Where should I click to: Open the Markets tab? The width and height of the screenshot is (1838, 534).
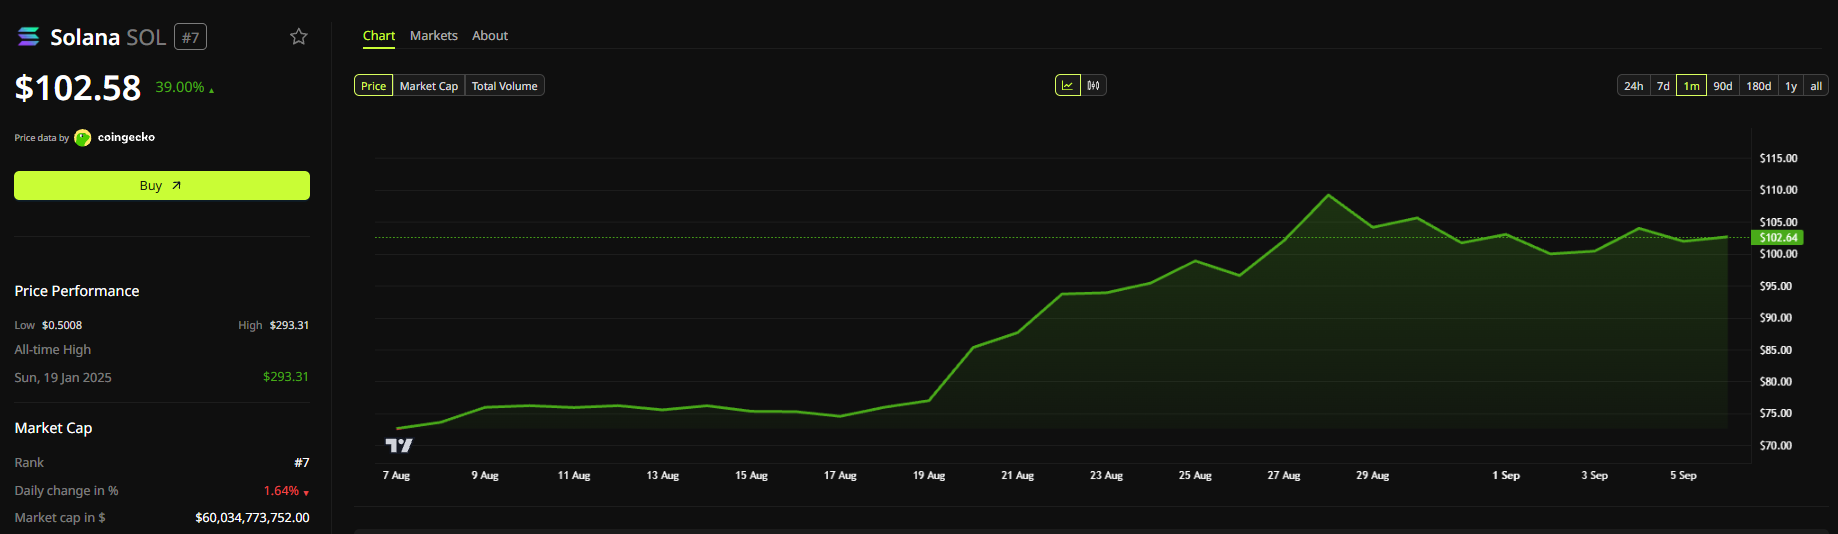pos(434,36)
